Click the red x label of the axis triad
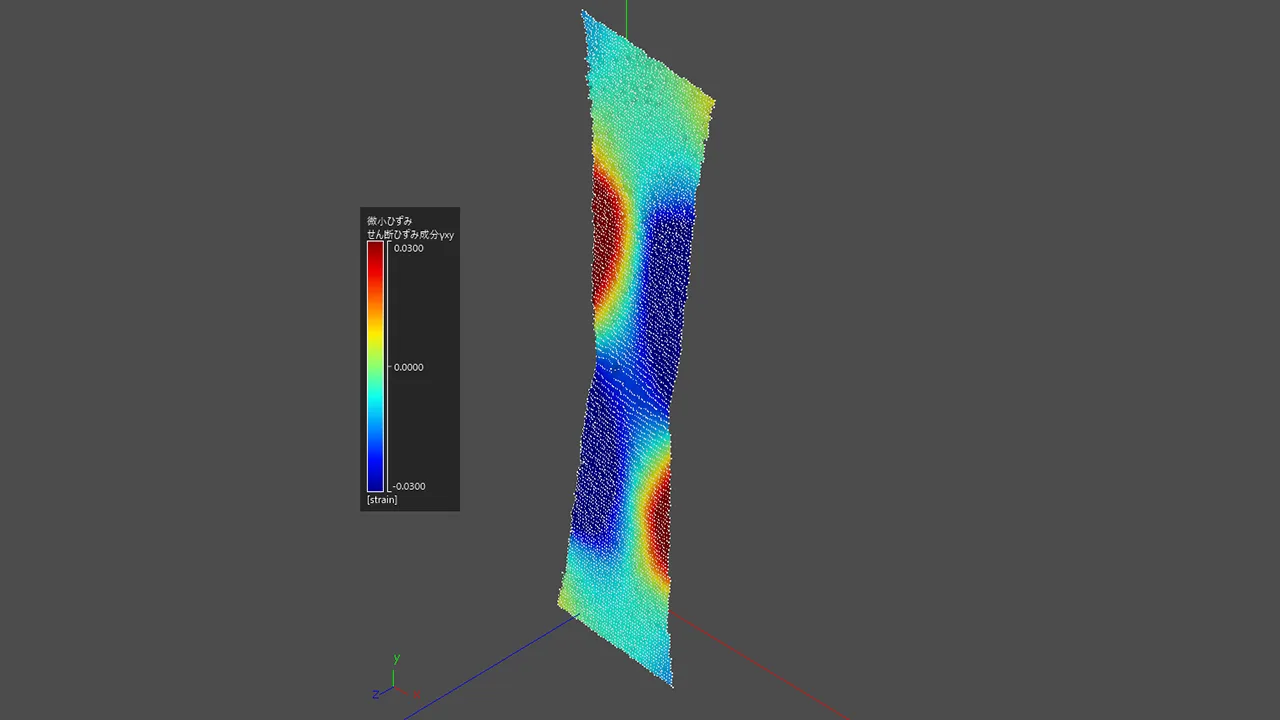The image size is (1280, 720). (x=416, y=694)
